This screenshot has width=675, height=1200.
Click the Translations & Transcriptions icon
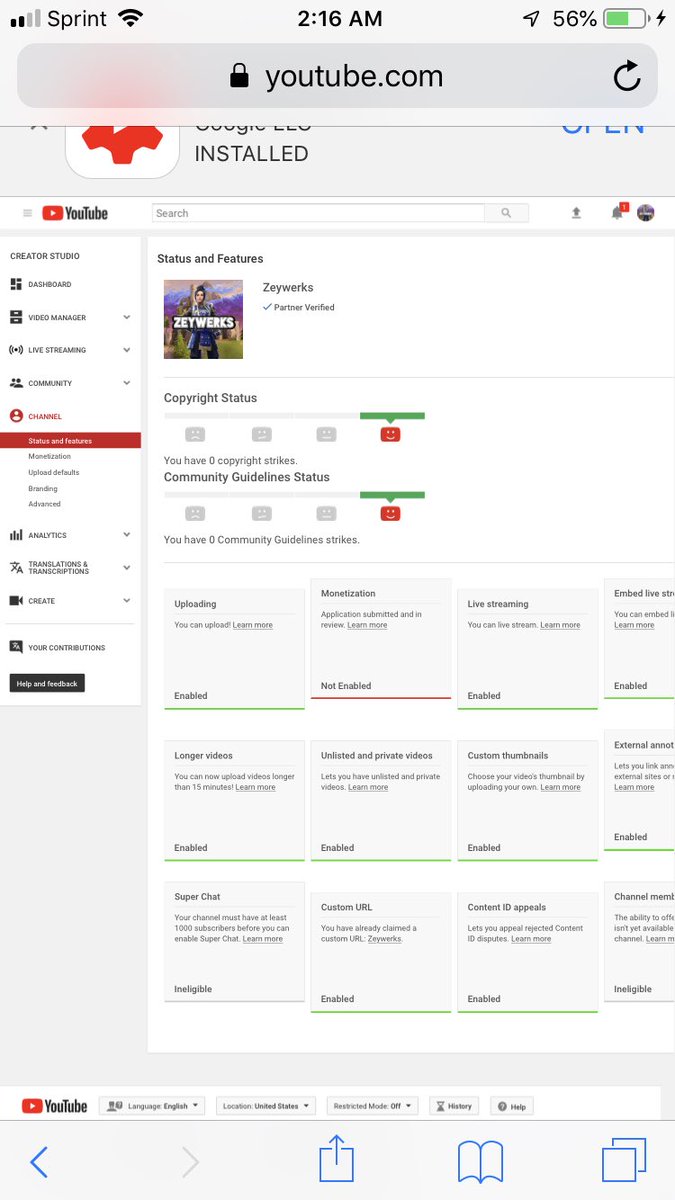click(16, 567)
